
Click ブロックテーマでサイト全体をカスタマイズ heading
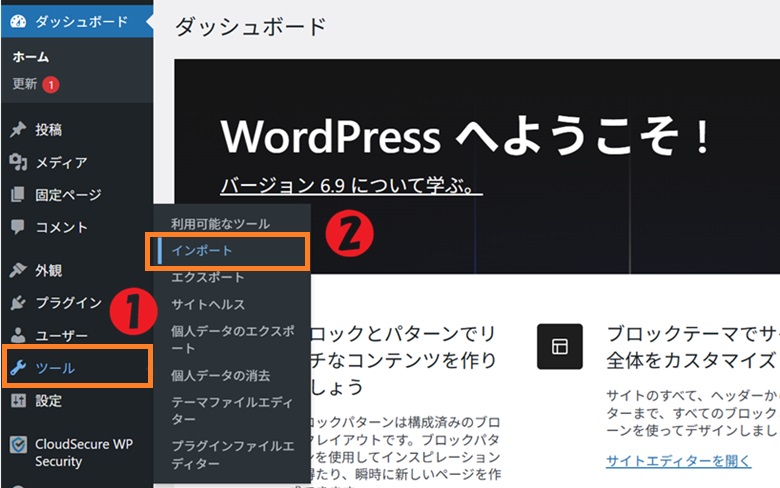[693, 347]
